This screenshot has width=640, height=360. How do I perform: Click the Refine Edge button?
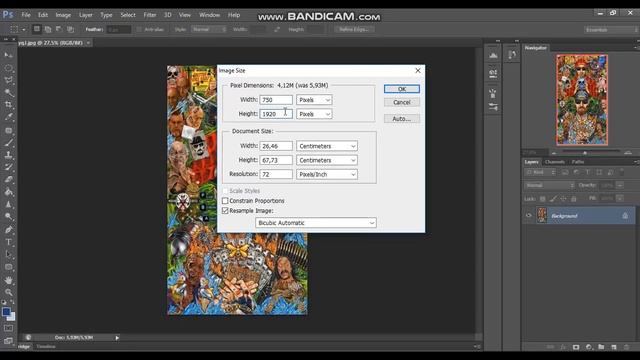354,29
